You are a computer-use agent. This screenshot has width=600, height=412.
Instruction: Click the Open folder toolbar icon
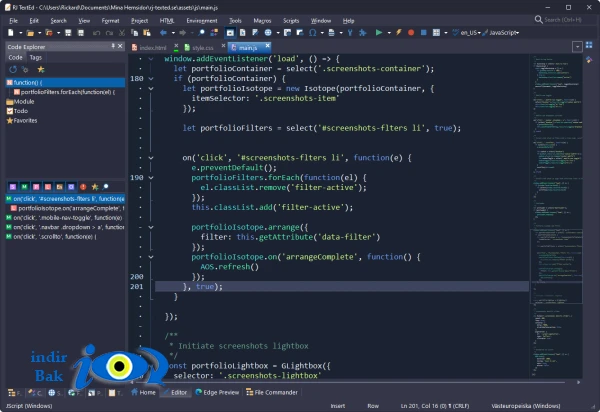click(x=30, y=33)
